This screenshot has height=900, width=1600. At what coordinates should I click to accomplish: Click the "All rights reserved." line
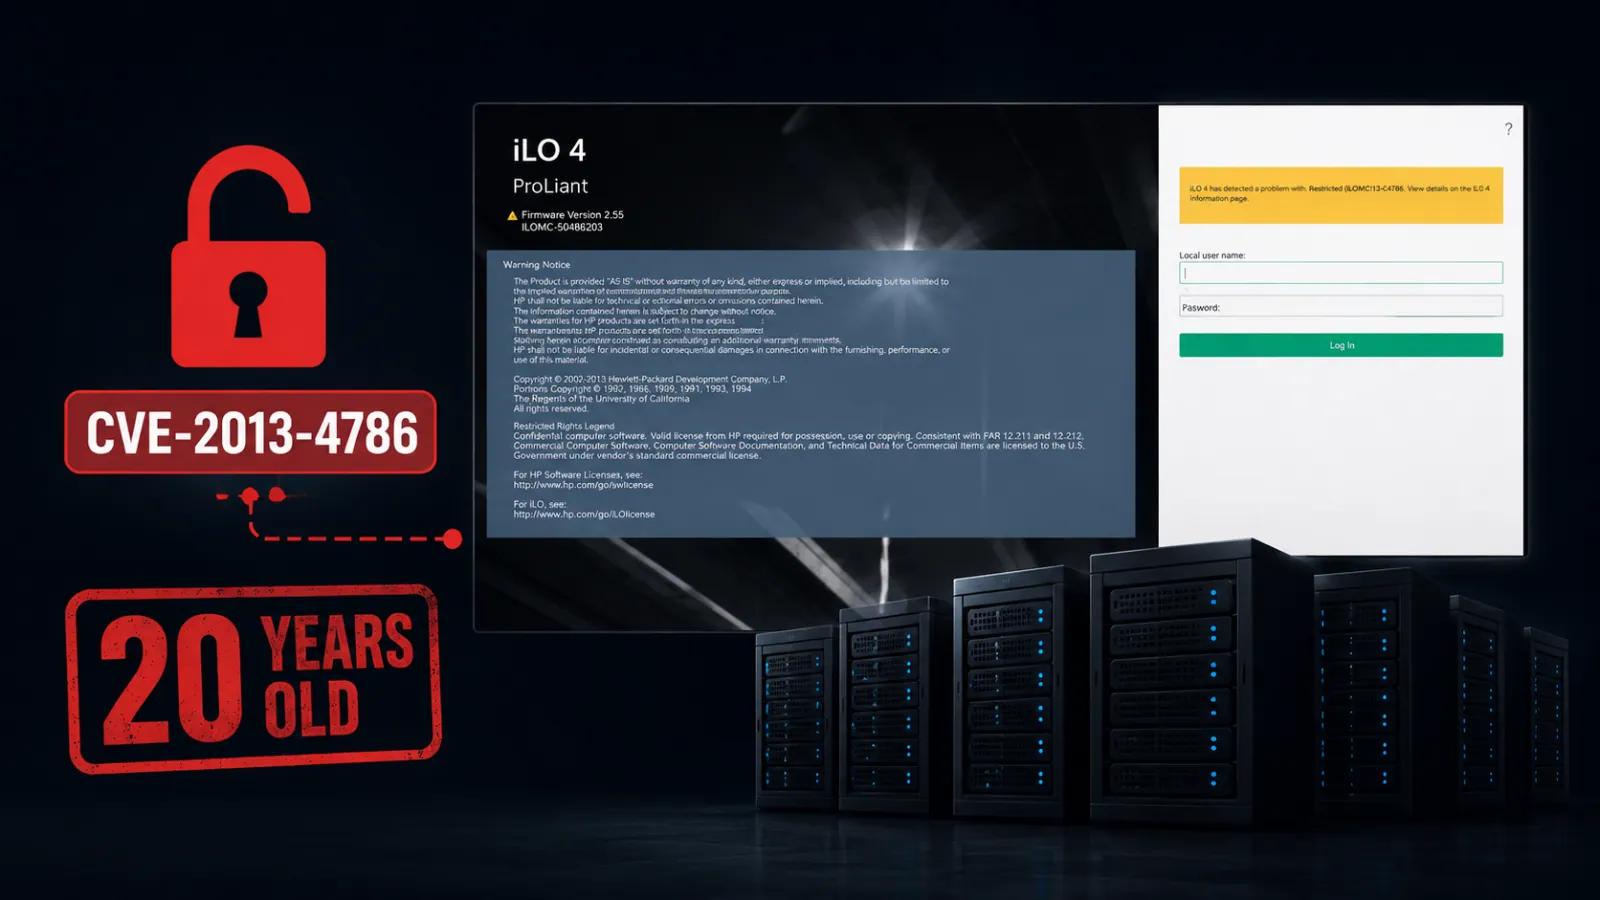coord(551,408)
